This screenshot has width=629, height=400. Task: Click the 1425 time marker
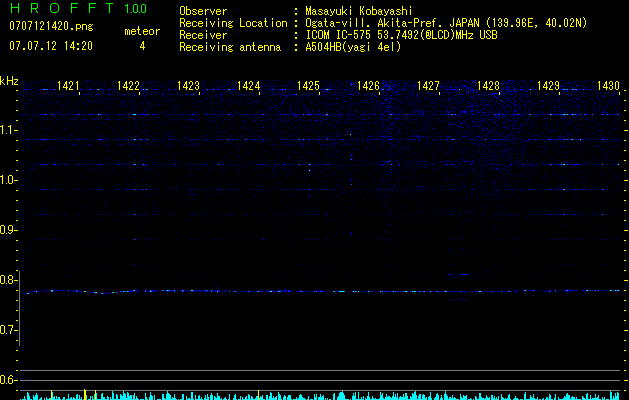308,85
